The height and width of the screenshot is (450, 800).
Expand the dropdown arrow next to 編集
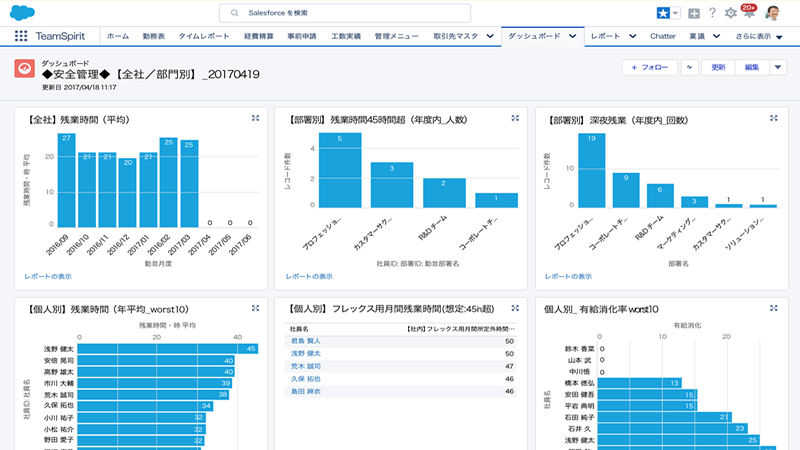tap(778, 68)
